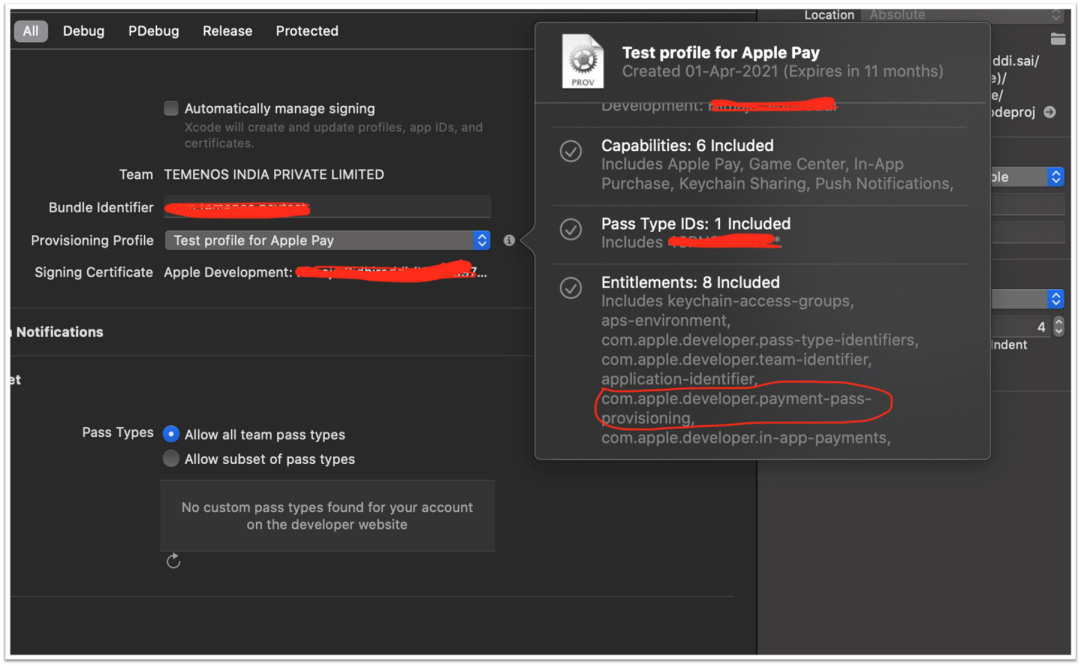The width and height of the screenshot is (1081, 666).
Task: Select Allow all team pass types
Action: (171, 434)
